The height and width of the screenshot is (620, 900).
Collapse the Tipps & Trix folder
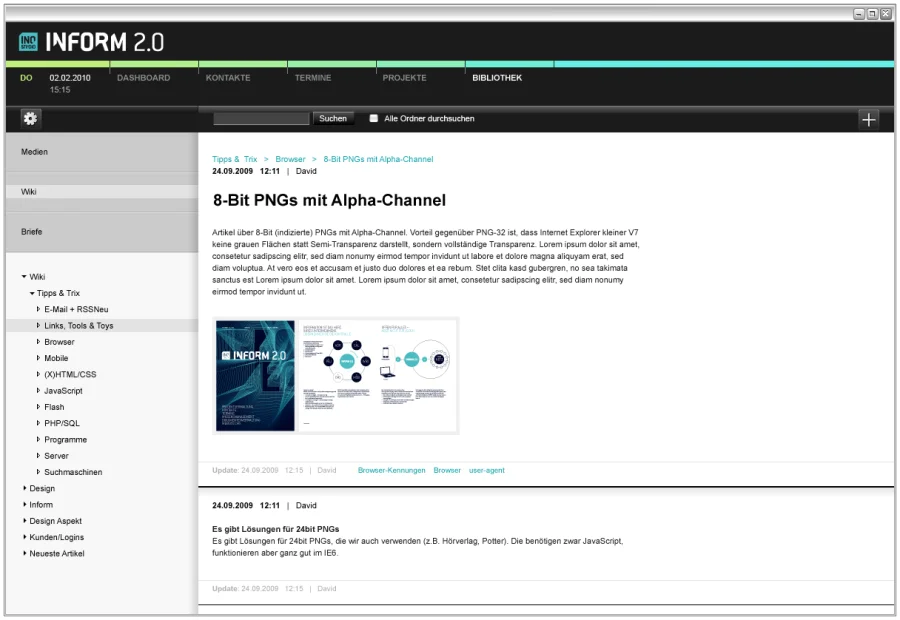click(32, 293)
